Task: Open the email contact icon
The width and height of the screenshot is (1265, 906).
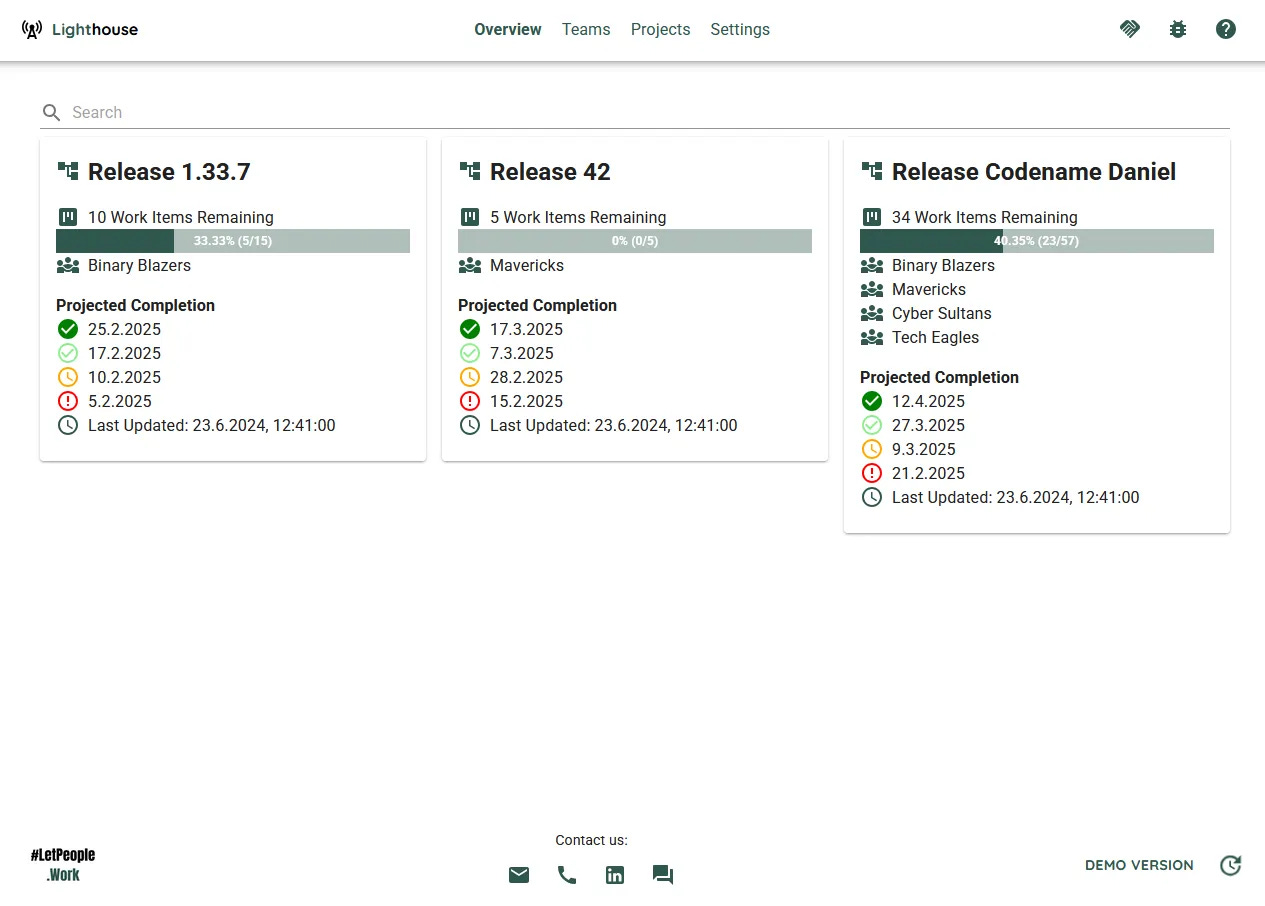Action: tap(519, 875)
